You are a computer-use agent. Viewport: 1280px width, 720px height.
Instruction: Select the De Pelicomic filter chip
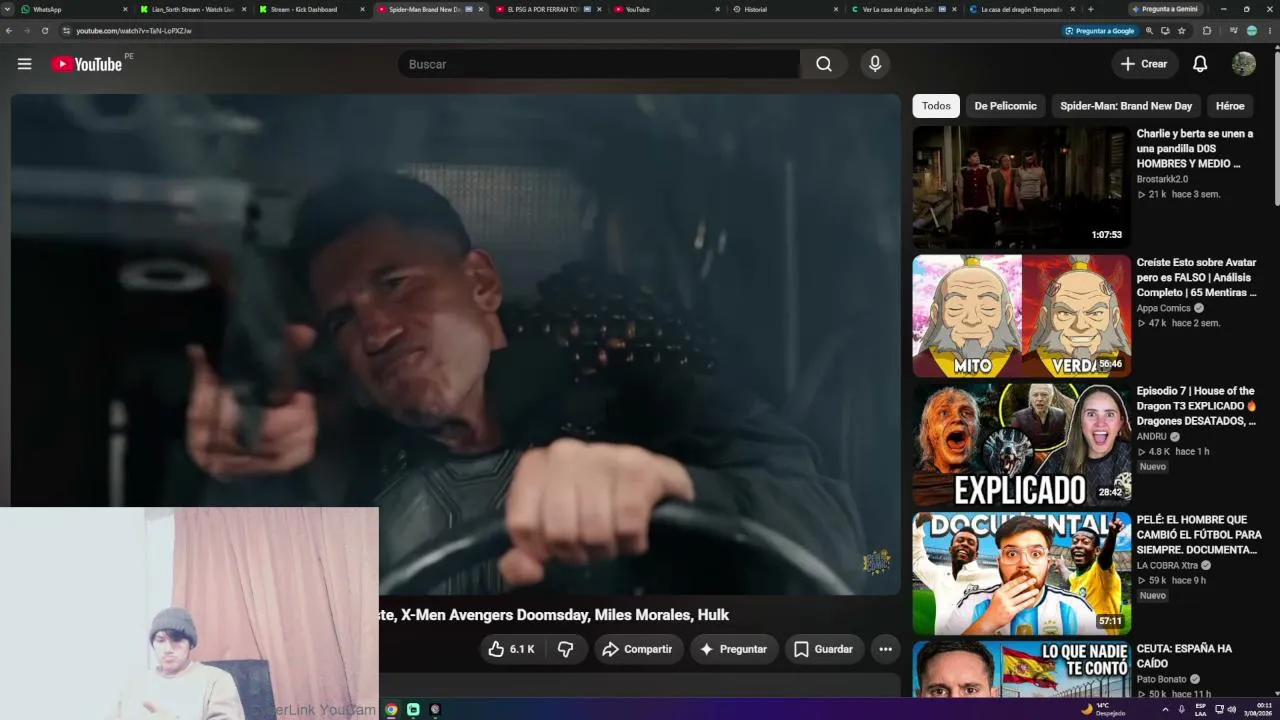click(x=1006, y=106)
